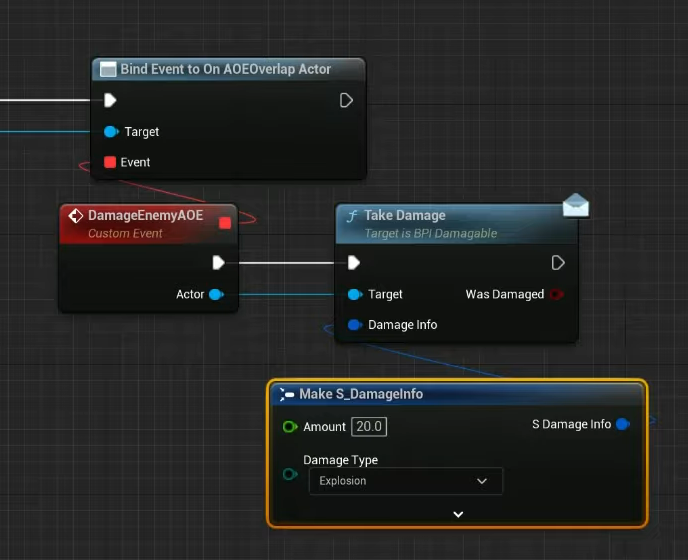
Task: Click the Was Damaged boolean output pin
Action: point(556,294)
